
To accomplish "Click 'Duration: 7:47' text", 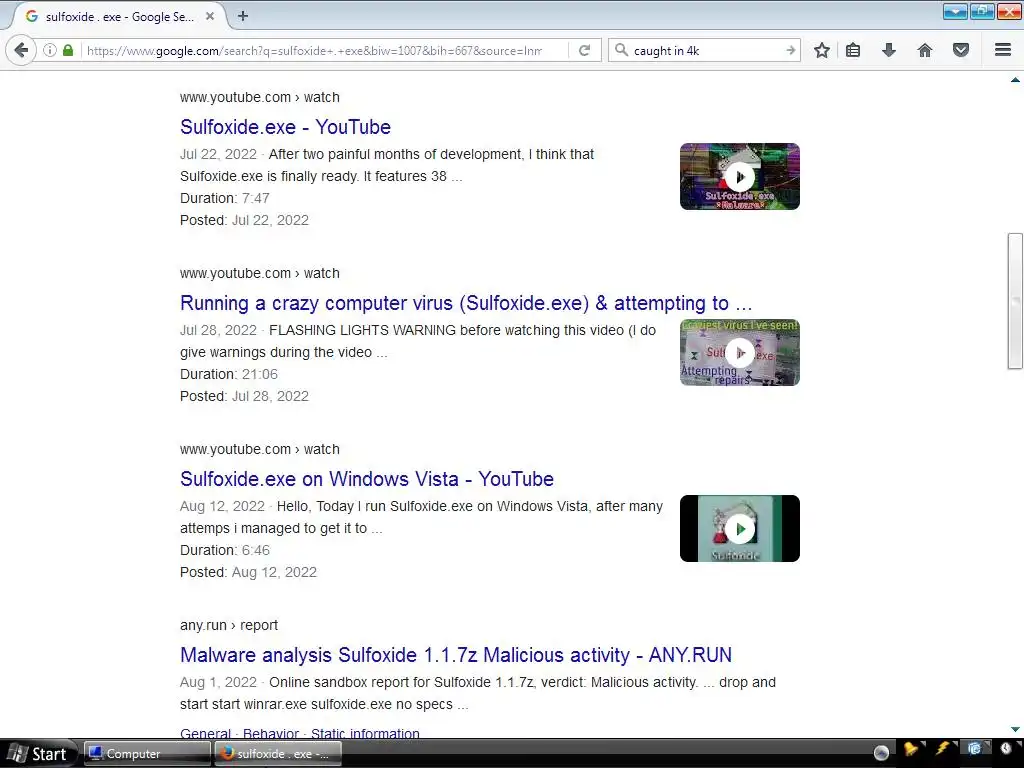I will (225, 198).
